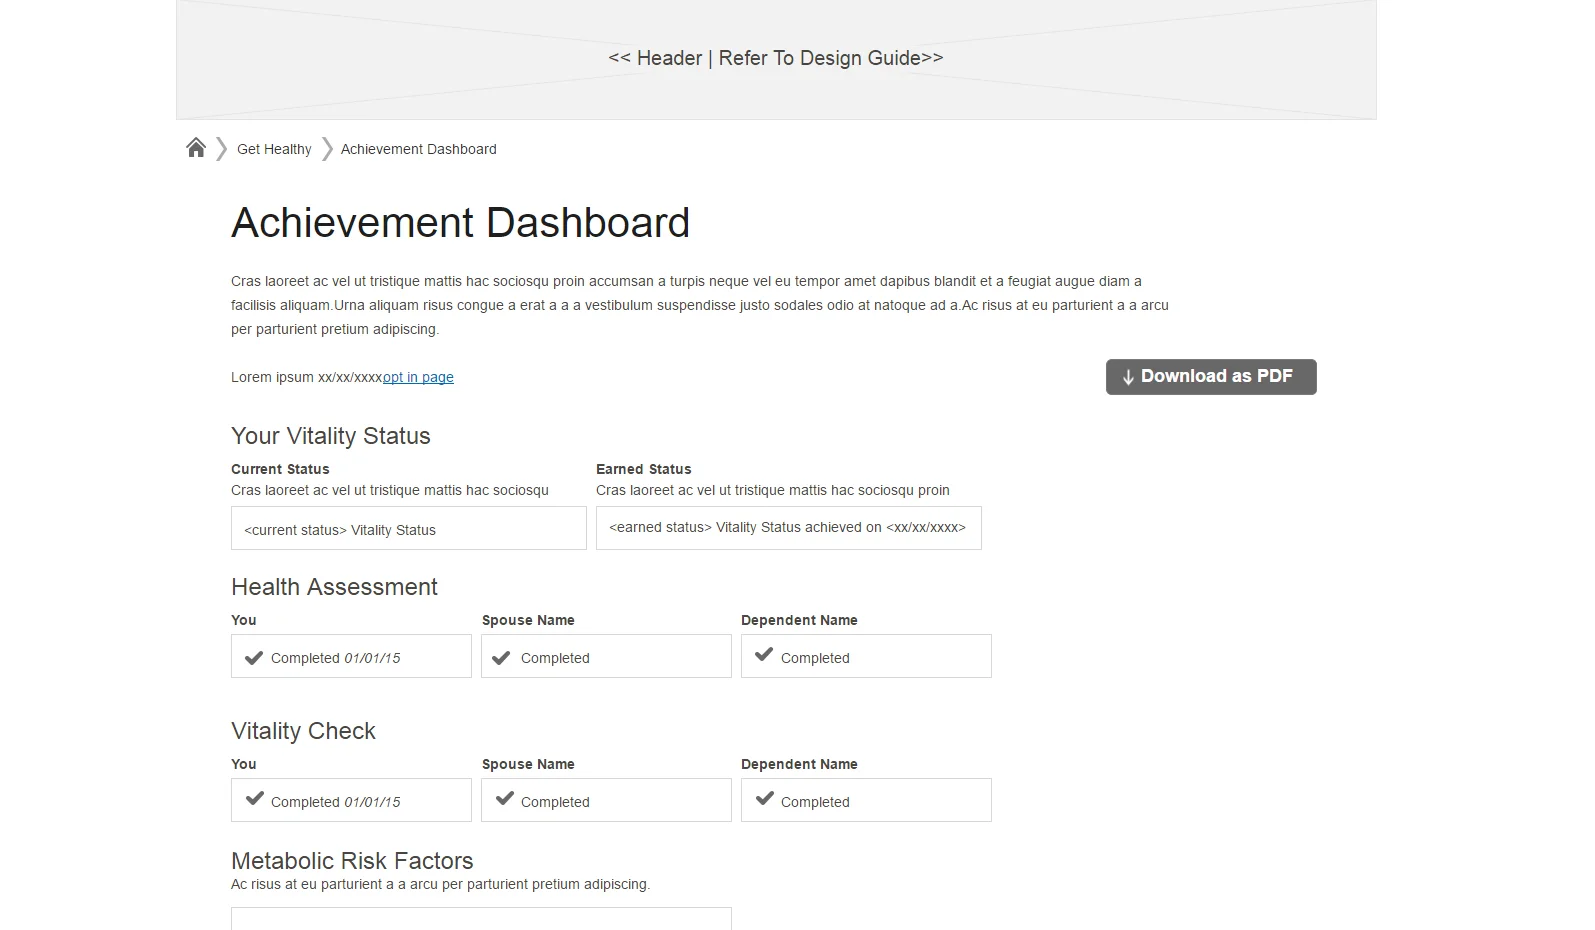Click the Lorem ipsum xx/xx/xxxx text
The height and width of the screenshot is (930, 1595).
click(x=306, y=377)
